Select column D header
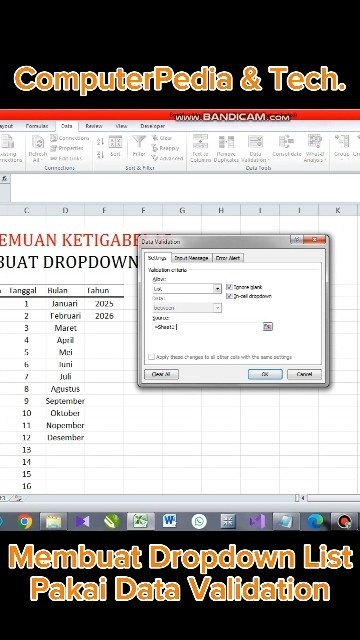 pyautogui.click(x=65, y=210)
